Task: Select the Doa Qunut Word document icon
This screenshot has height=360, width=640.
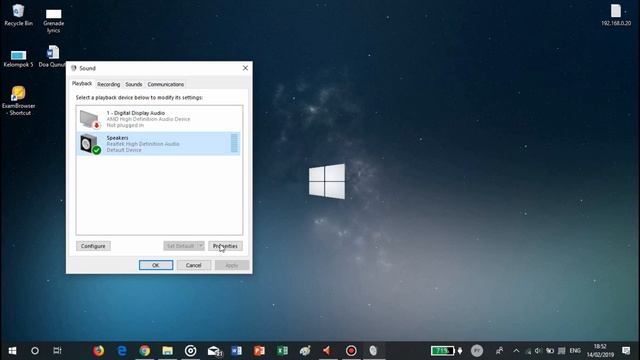Action: [53, 56]
